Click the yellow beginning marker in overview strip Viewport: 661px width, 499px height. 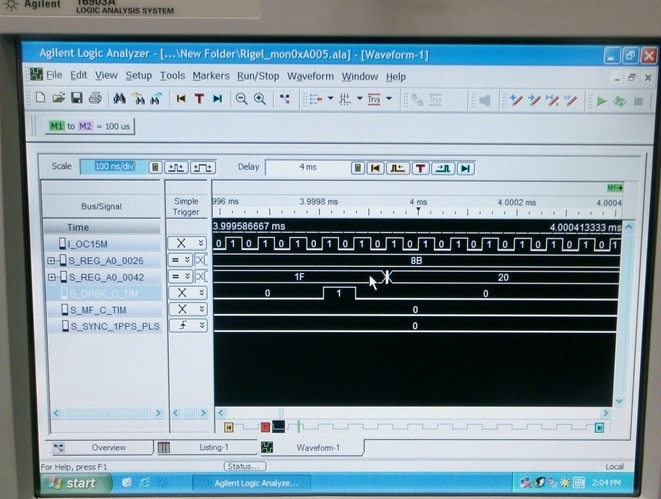pyautogui.click(x=229, y=427)
